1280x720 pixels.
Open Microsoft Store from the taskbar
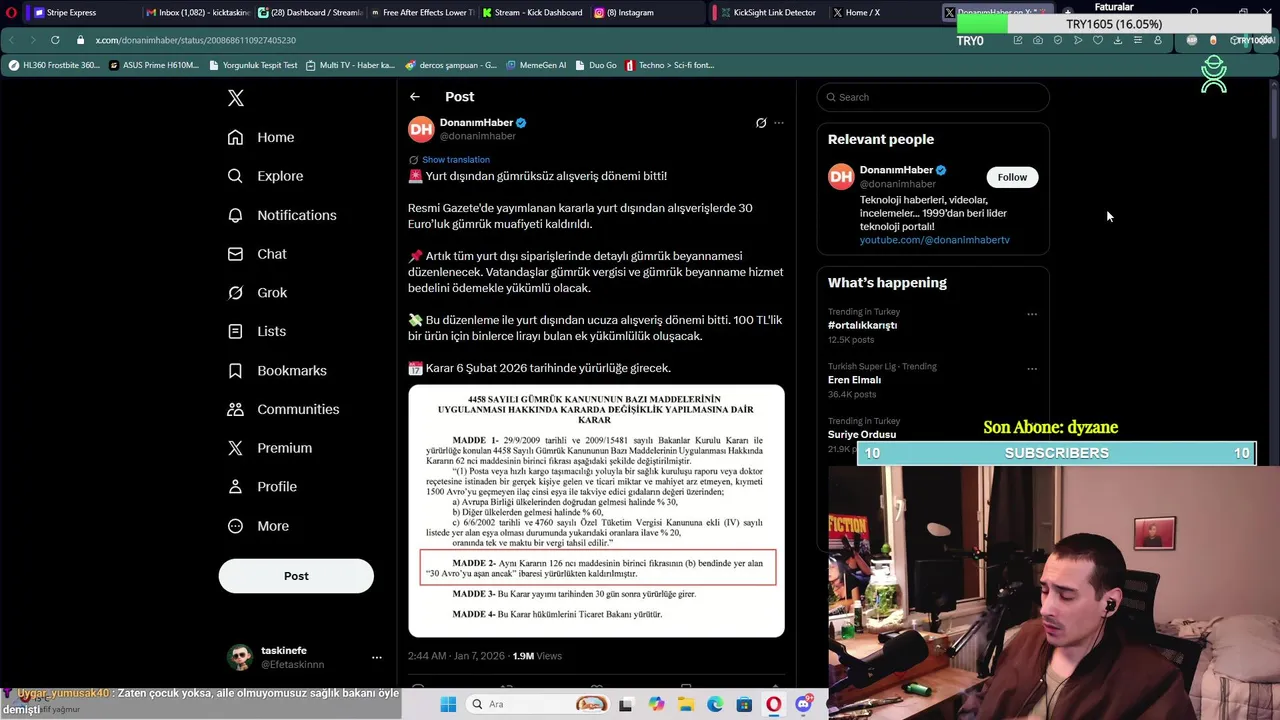[744, 704]
